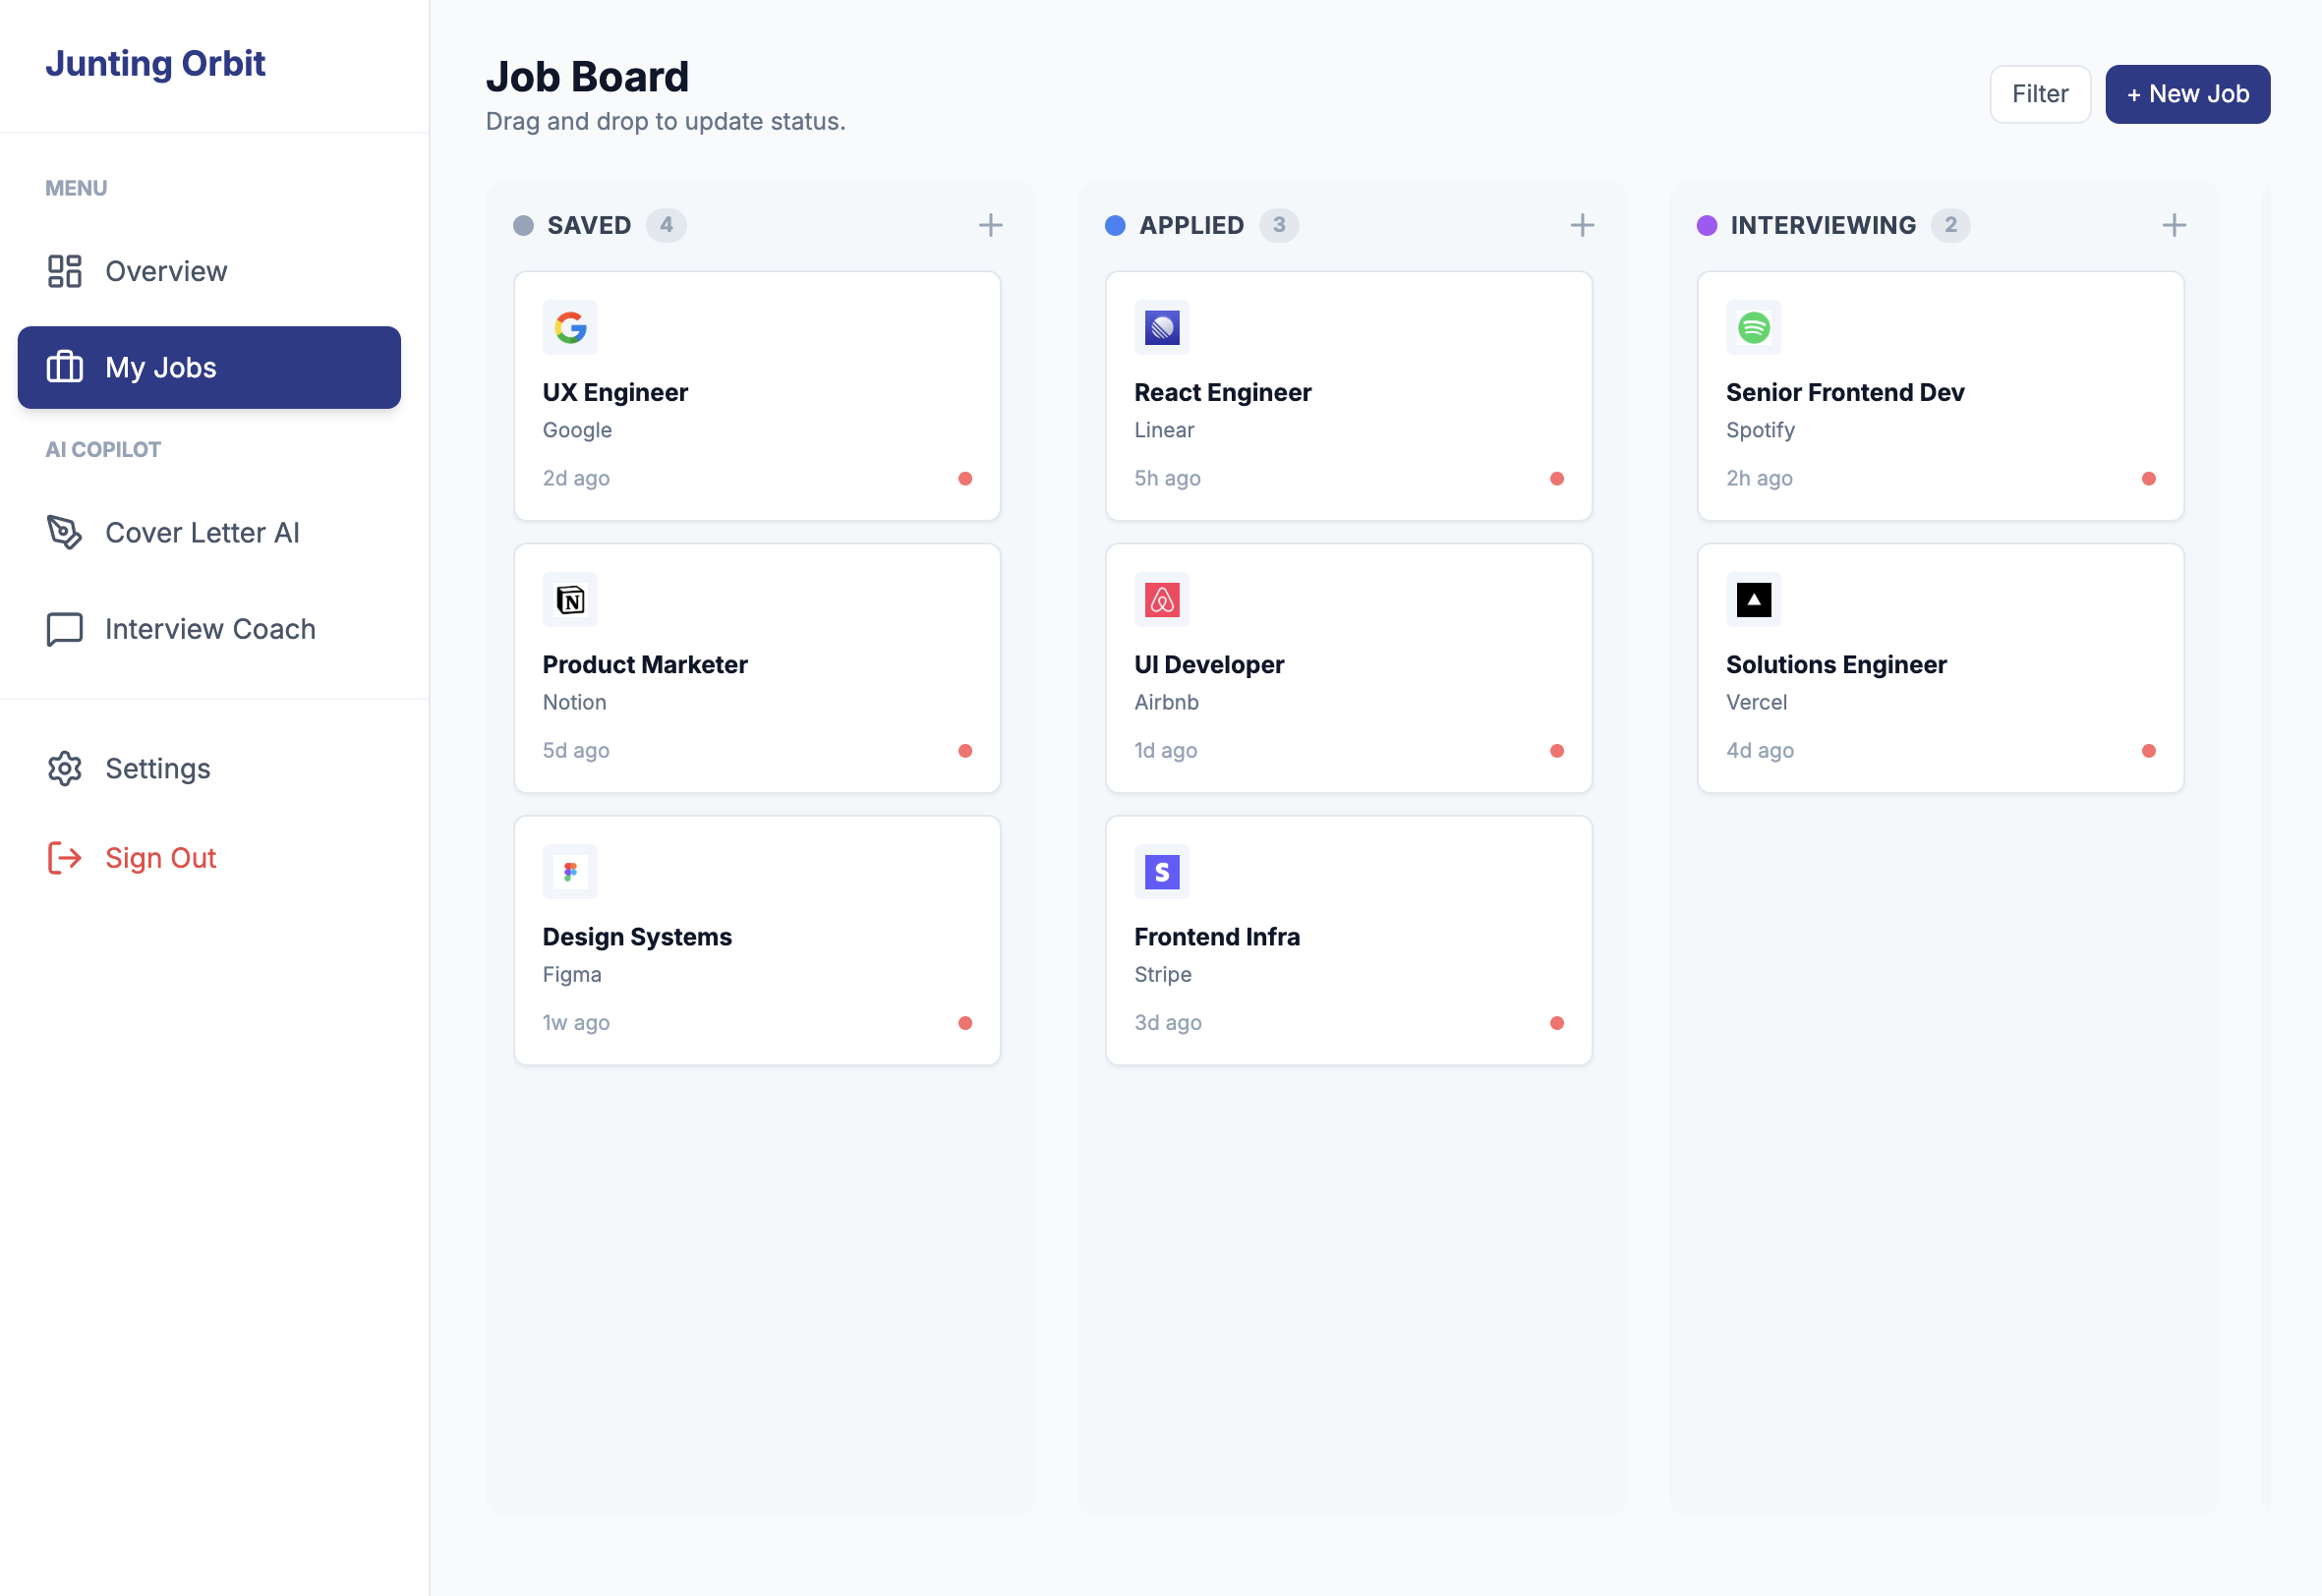Select the Spotify icon on Senior Frontend Dev card
2322x1596 pixels.
[x=1753, y=327]
